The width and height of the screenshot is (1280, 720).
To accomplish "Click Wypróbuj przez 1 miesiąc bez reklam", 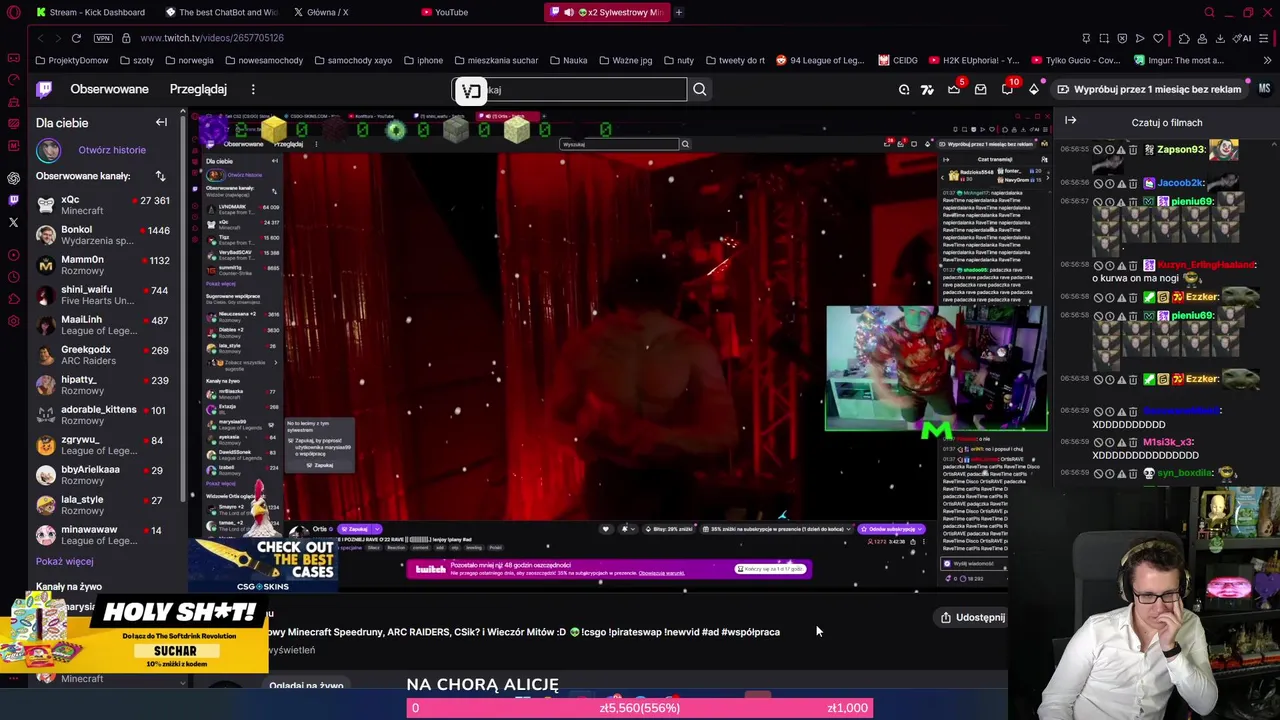I will (1149, 89).
